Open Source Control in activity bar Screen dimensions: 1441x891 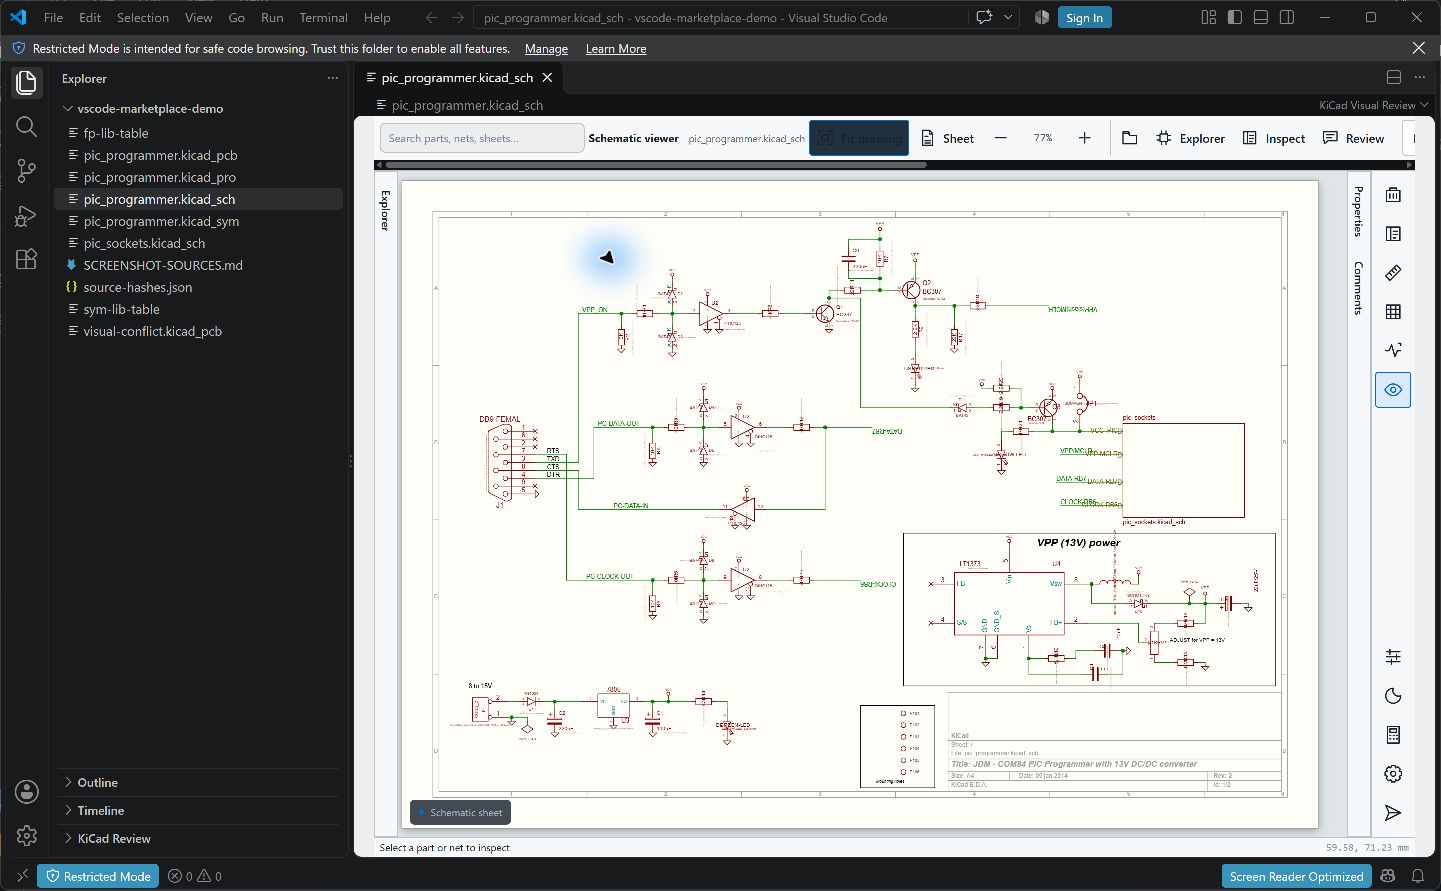tap(27, 171)
